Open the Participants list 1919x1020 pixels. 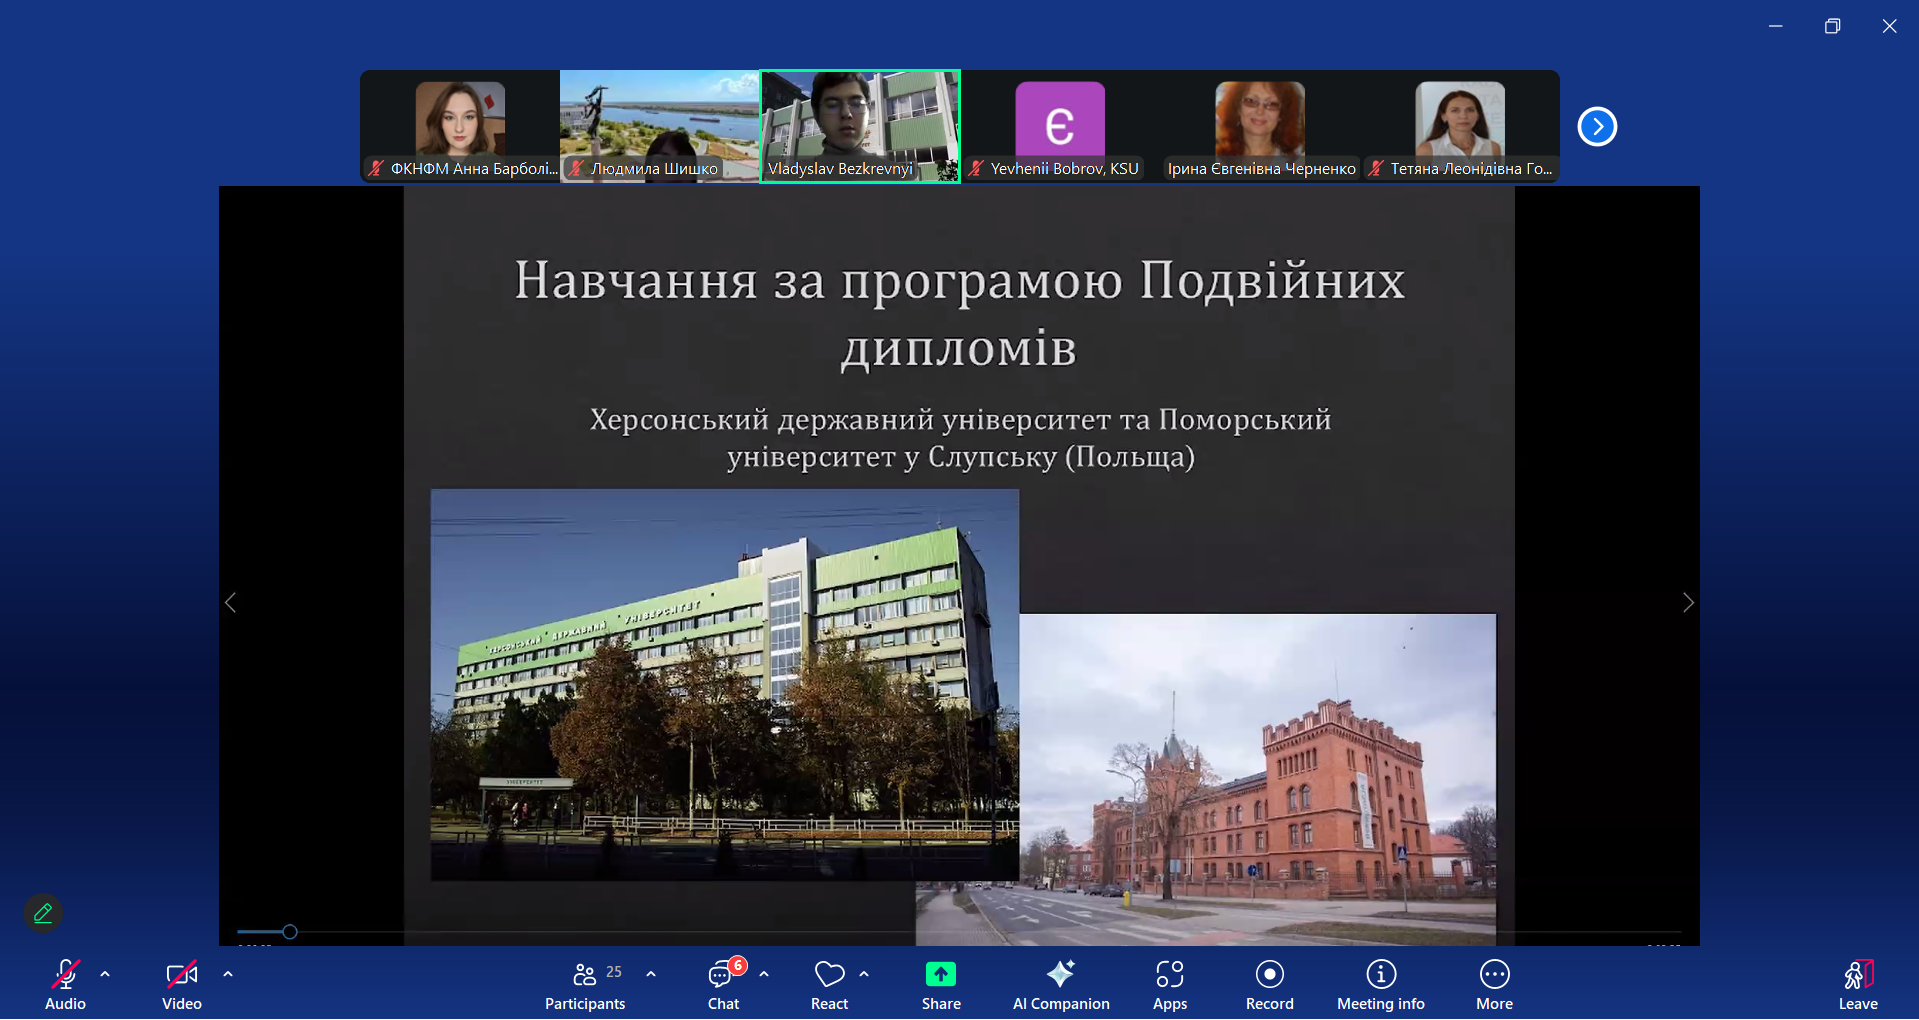point(584,983)
